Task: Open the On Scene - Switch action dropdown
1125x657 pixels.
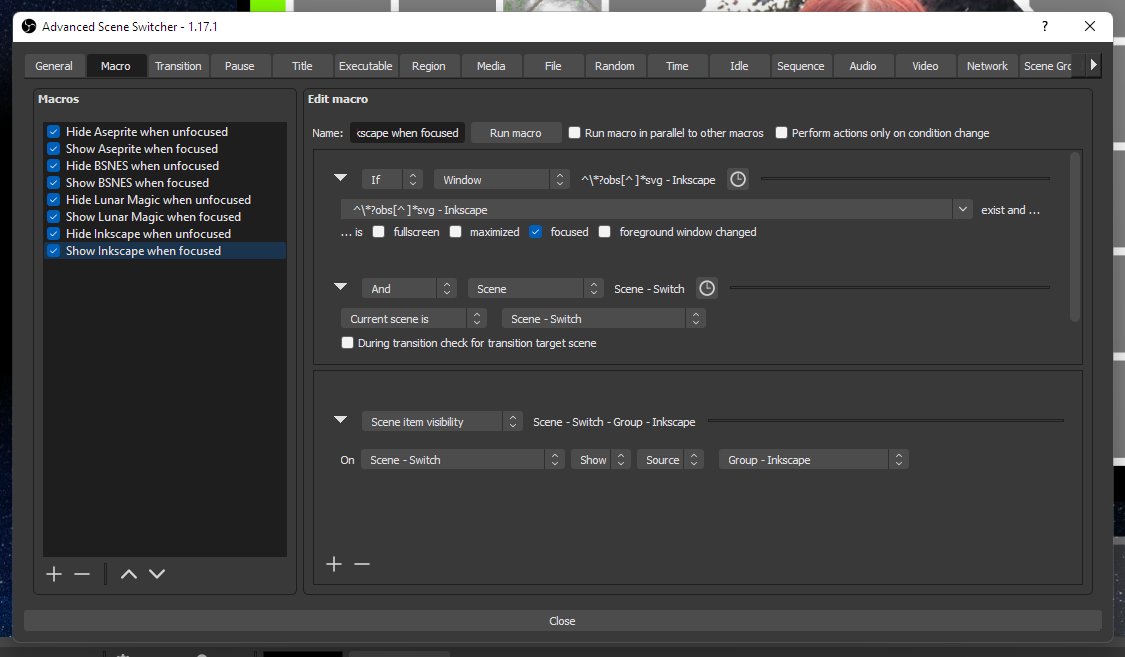Action: click(462, 460)
